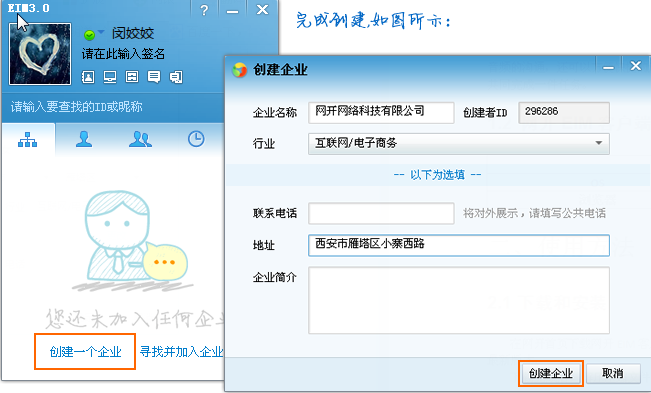This screenshot has width=651, height=393.
Task: Click the 创建者ID field showing 296286
Action: tap(564, 112)
